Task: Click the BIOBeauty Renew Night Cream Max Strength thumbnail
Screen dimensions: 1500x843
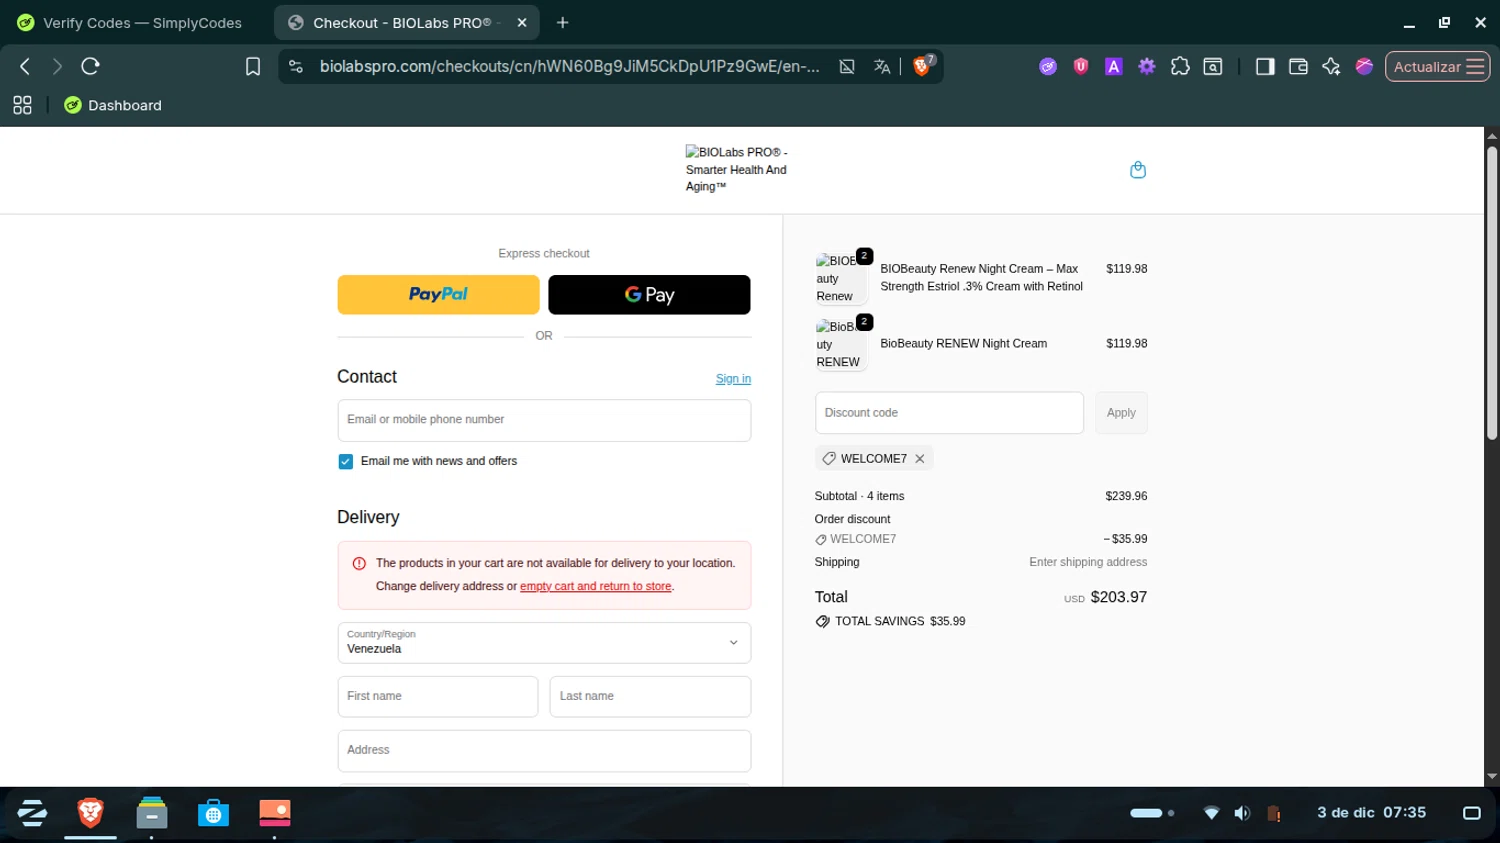Action: pyautogui.click(x=840, y=278)
